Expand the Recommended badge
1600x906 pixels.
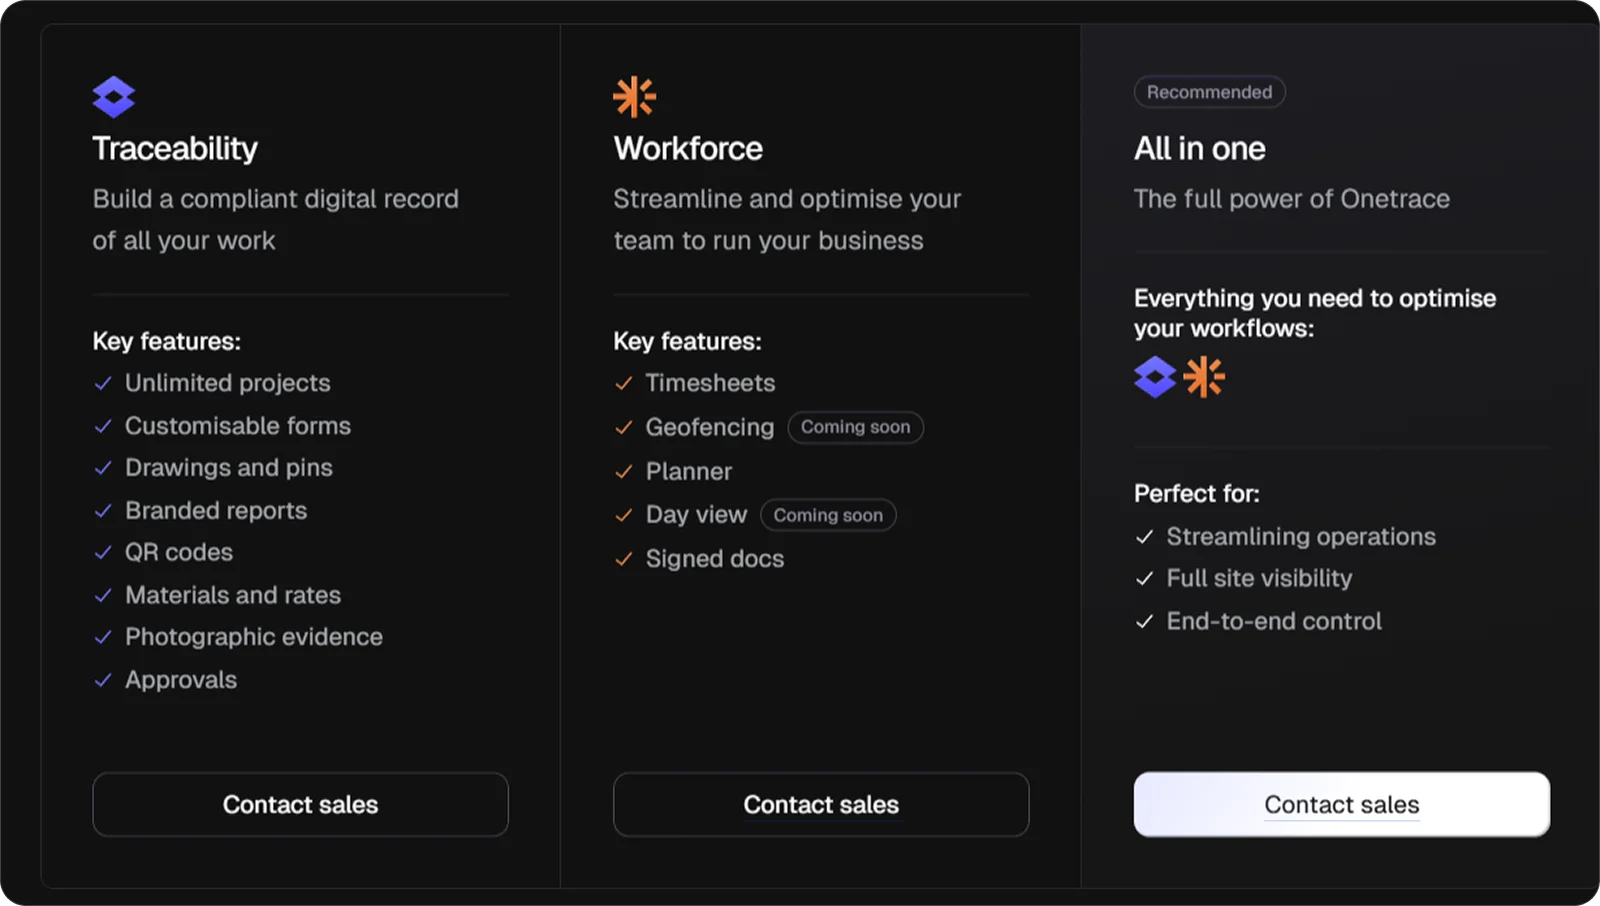(x=1209, y=91)
